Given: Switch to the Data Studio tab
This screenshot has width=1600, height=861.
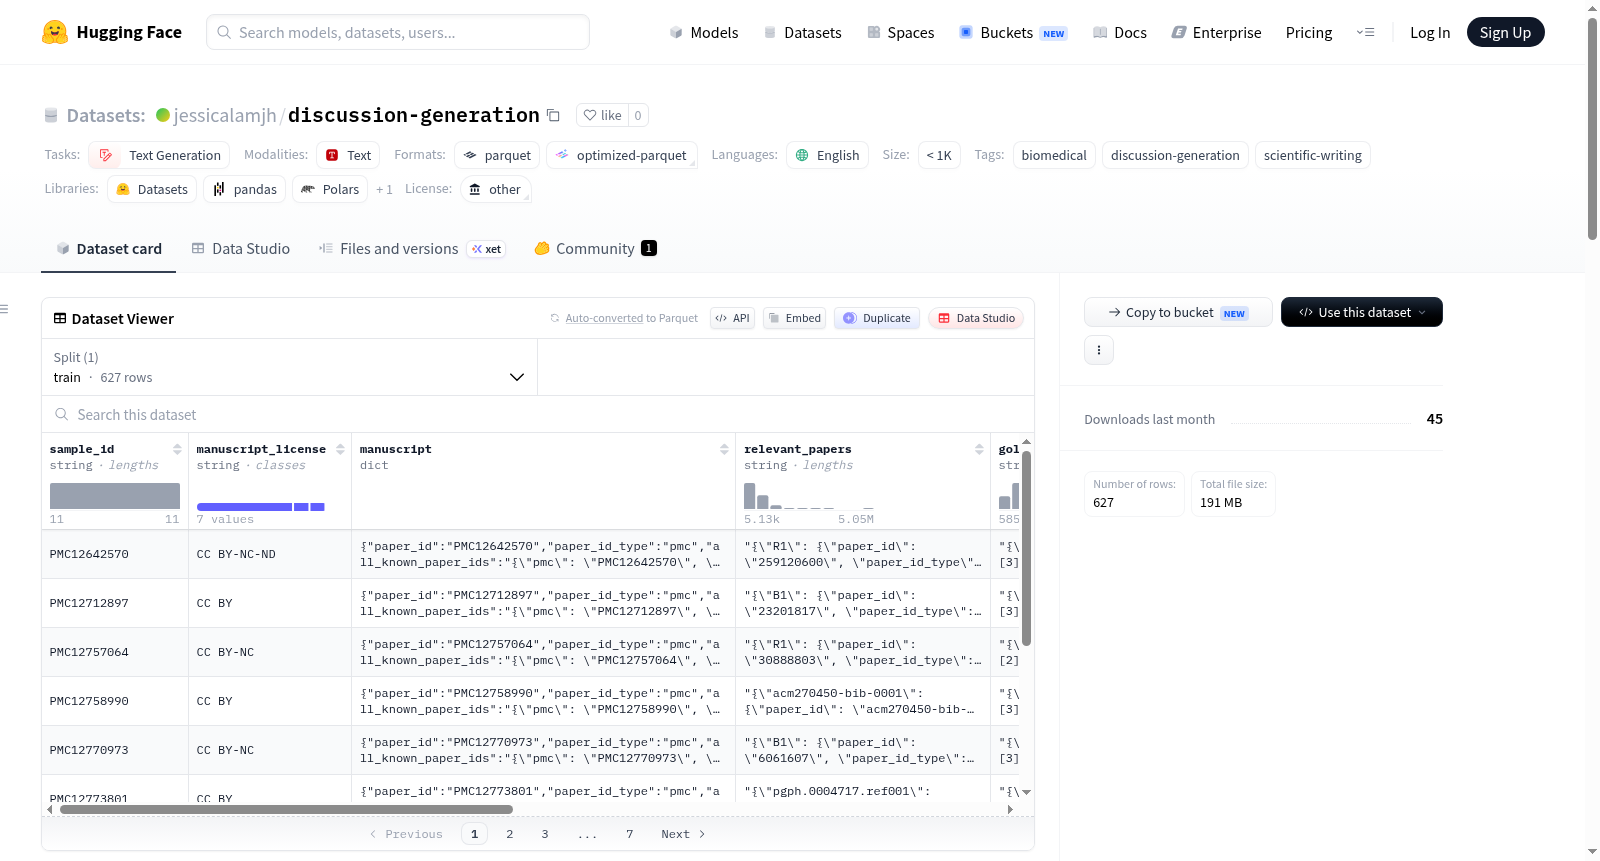Looking at the screenshot, I should (241, 249).
